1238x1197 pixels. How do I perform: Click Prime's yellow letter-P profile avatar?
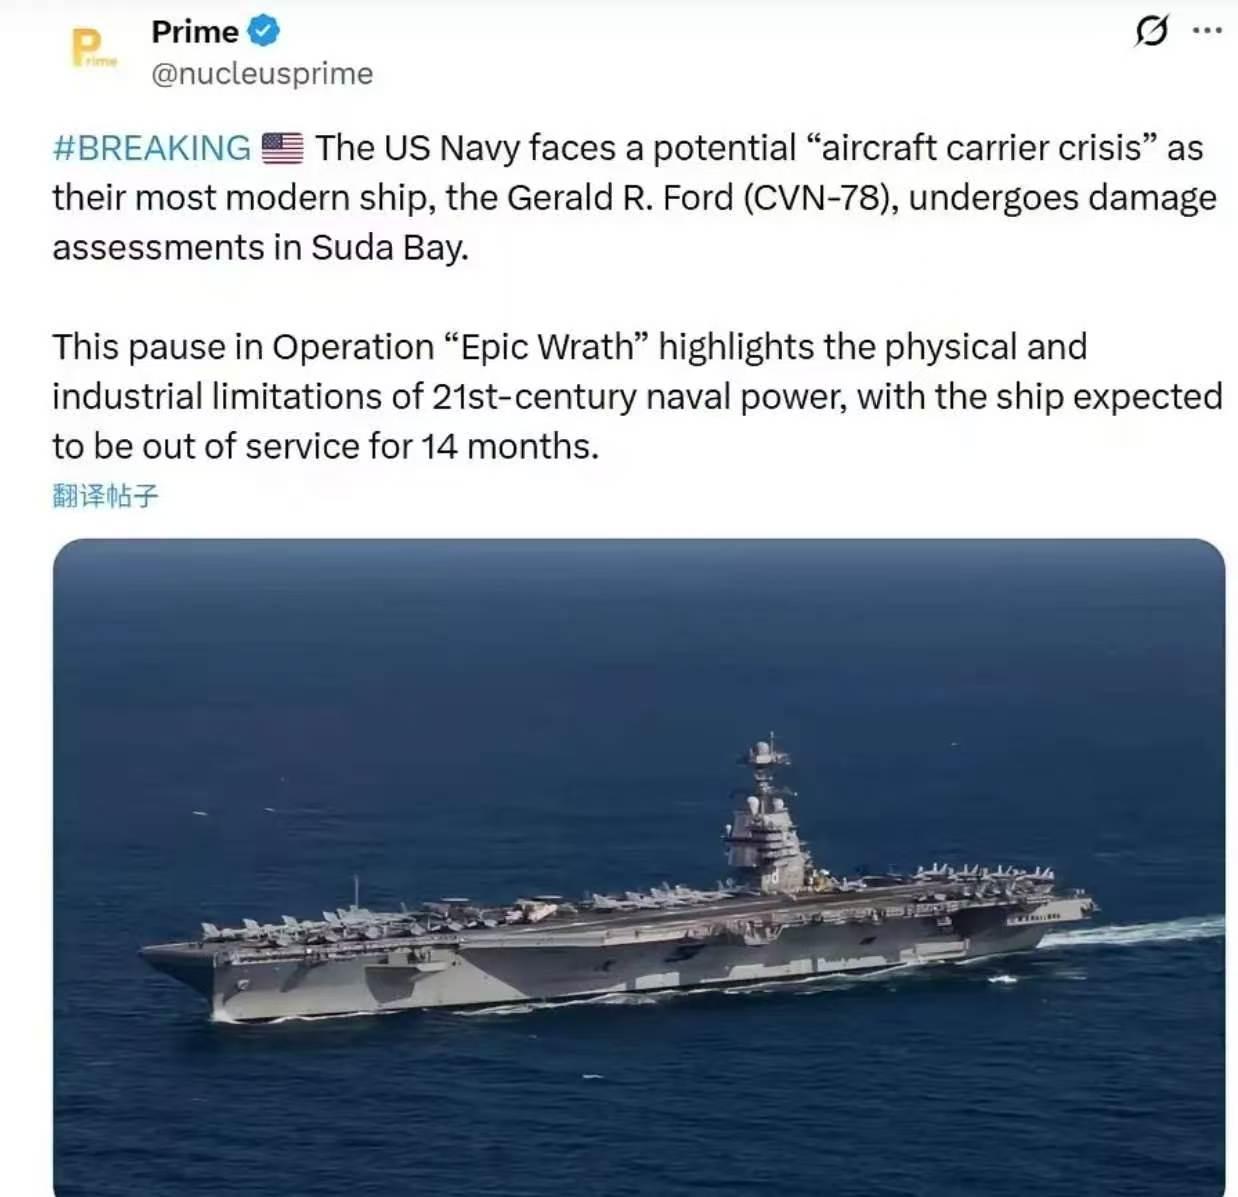click(91, 45)
